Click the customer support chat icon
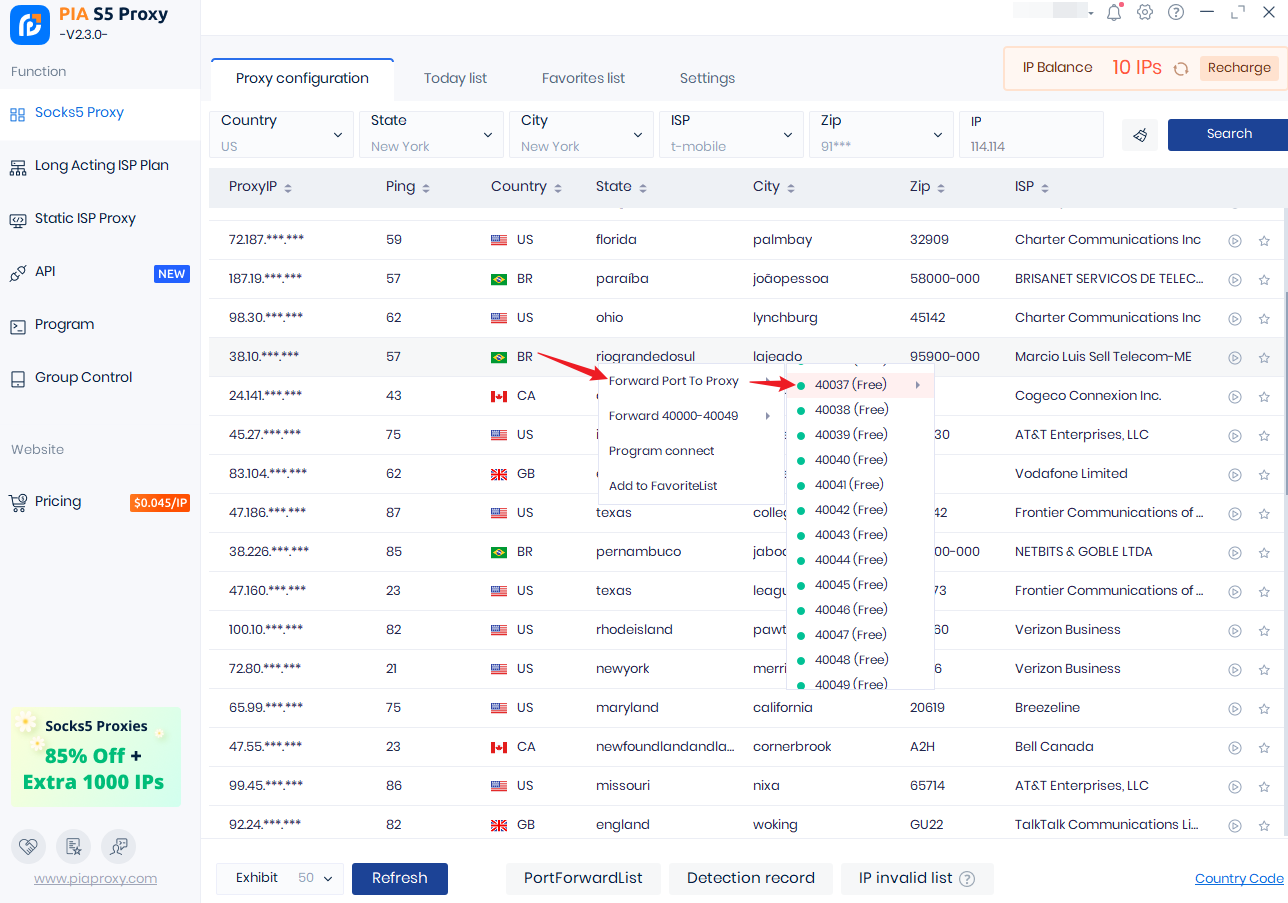 click(118, 846)
